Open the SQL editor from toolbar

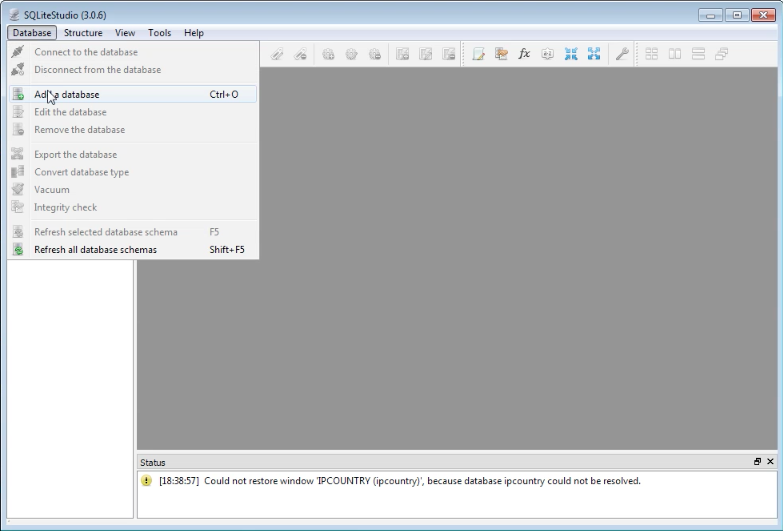(x=478, y=54)
